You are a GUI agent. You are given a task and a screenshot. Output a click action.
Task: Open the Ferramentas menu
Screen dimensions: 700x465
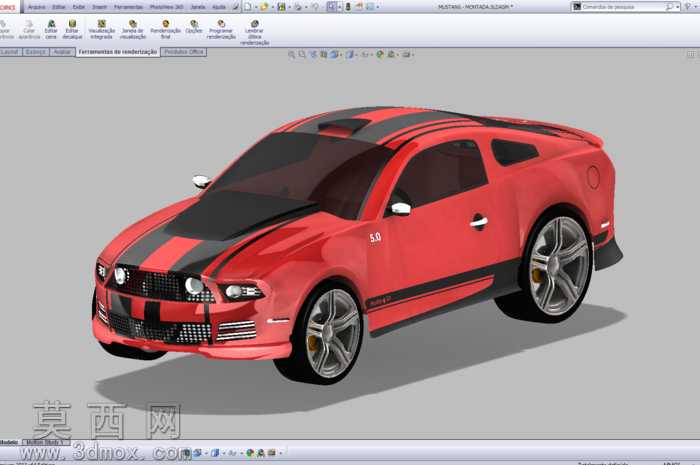coord(129,7)
